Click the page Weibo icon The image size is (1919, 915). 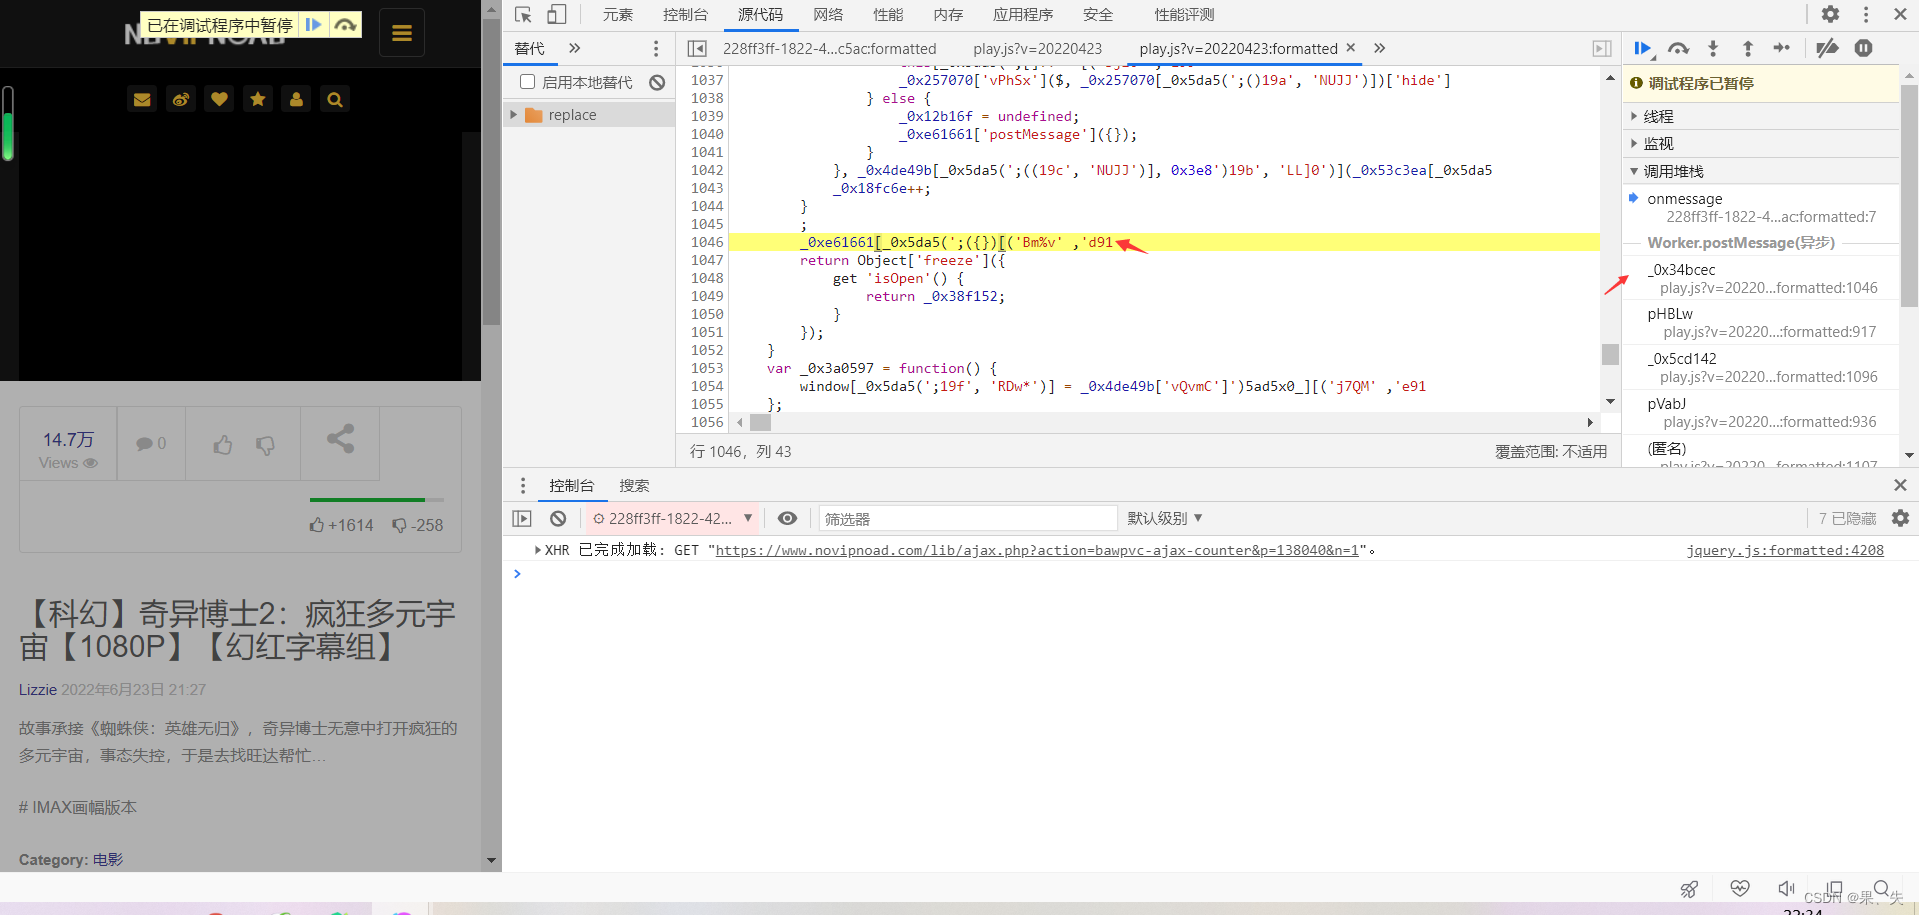pyautogui.click(x=181, y=99)
